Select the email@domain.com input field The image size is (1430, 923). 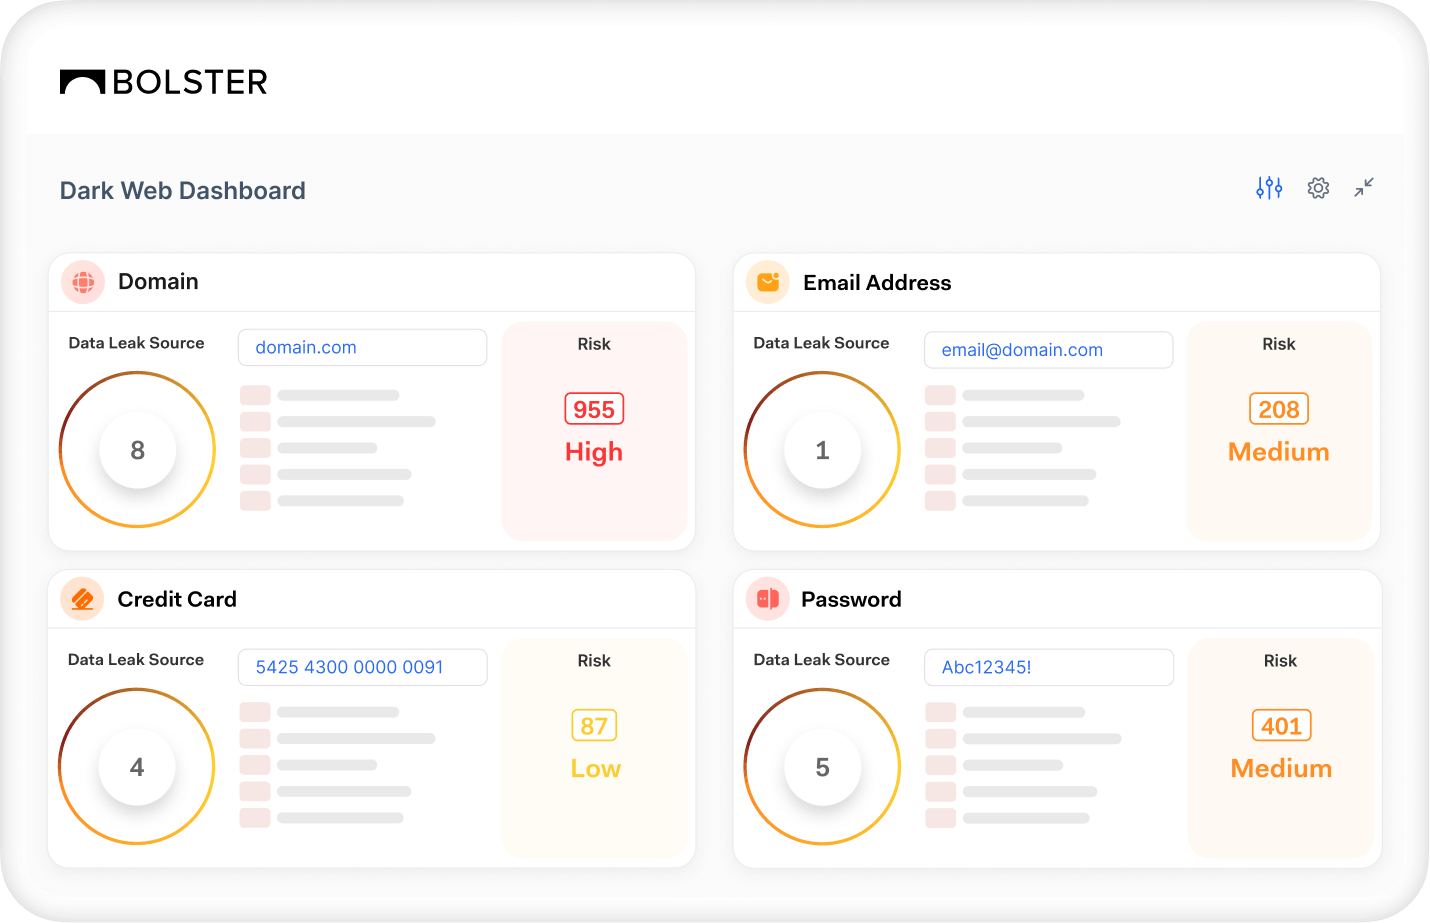1048,350
